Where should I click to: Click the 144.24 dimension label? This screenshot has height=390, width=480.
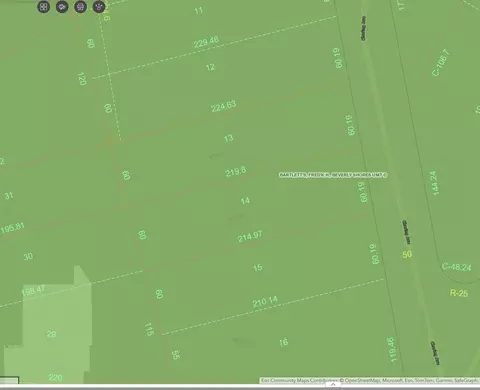point(434,183)
